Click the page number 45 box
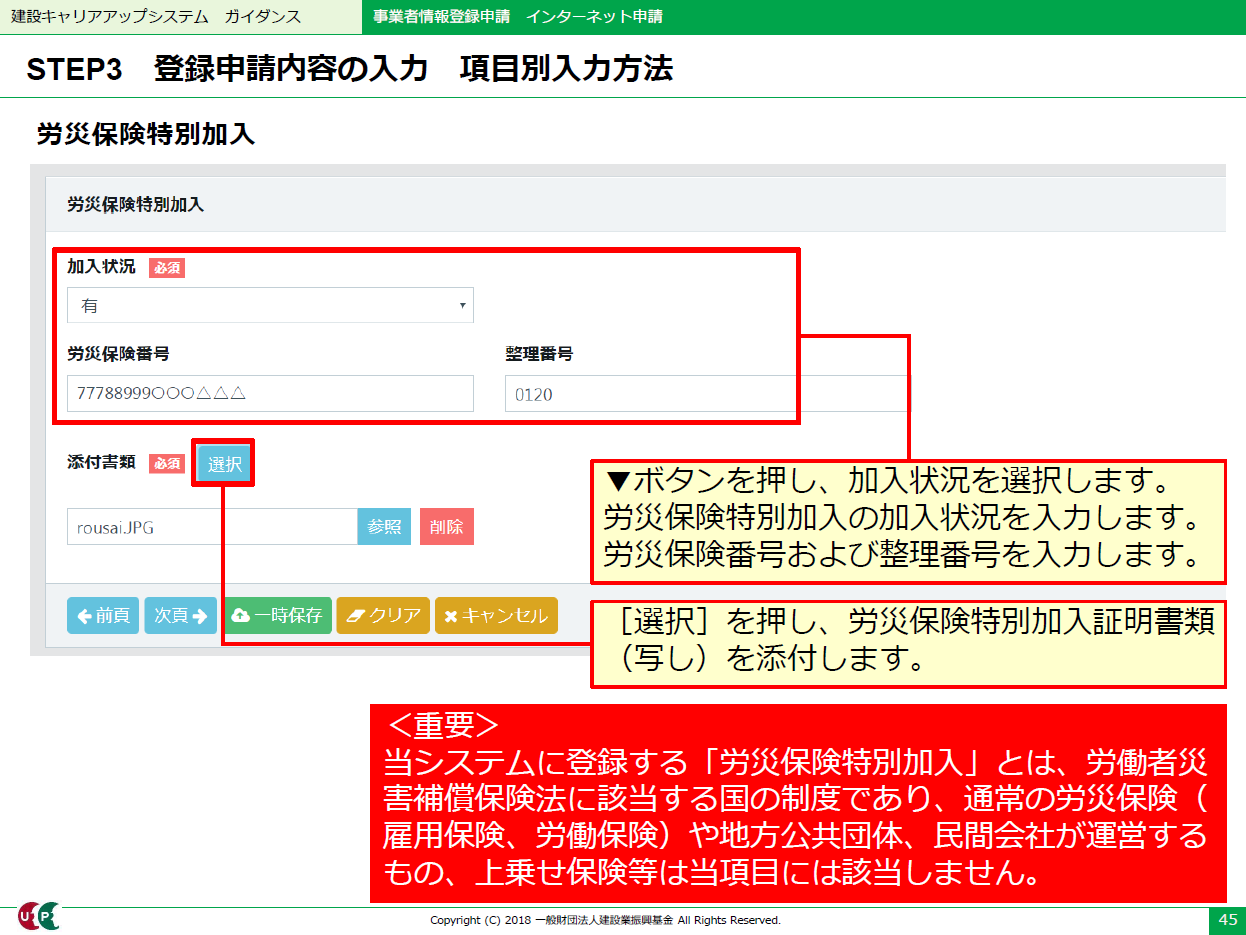This screenshot has height=935, width=1246. coord(1227,920)
